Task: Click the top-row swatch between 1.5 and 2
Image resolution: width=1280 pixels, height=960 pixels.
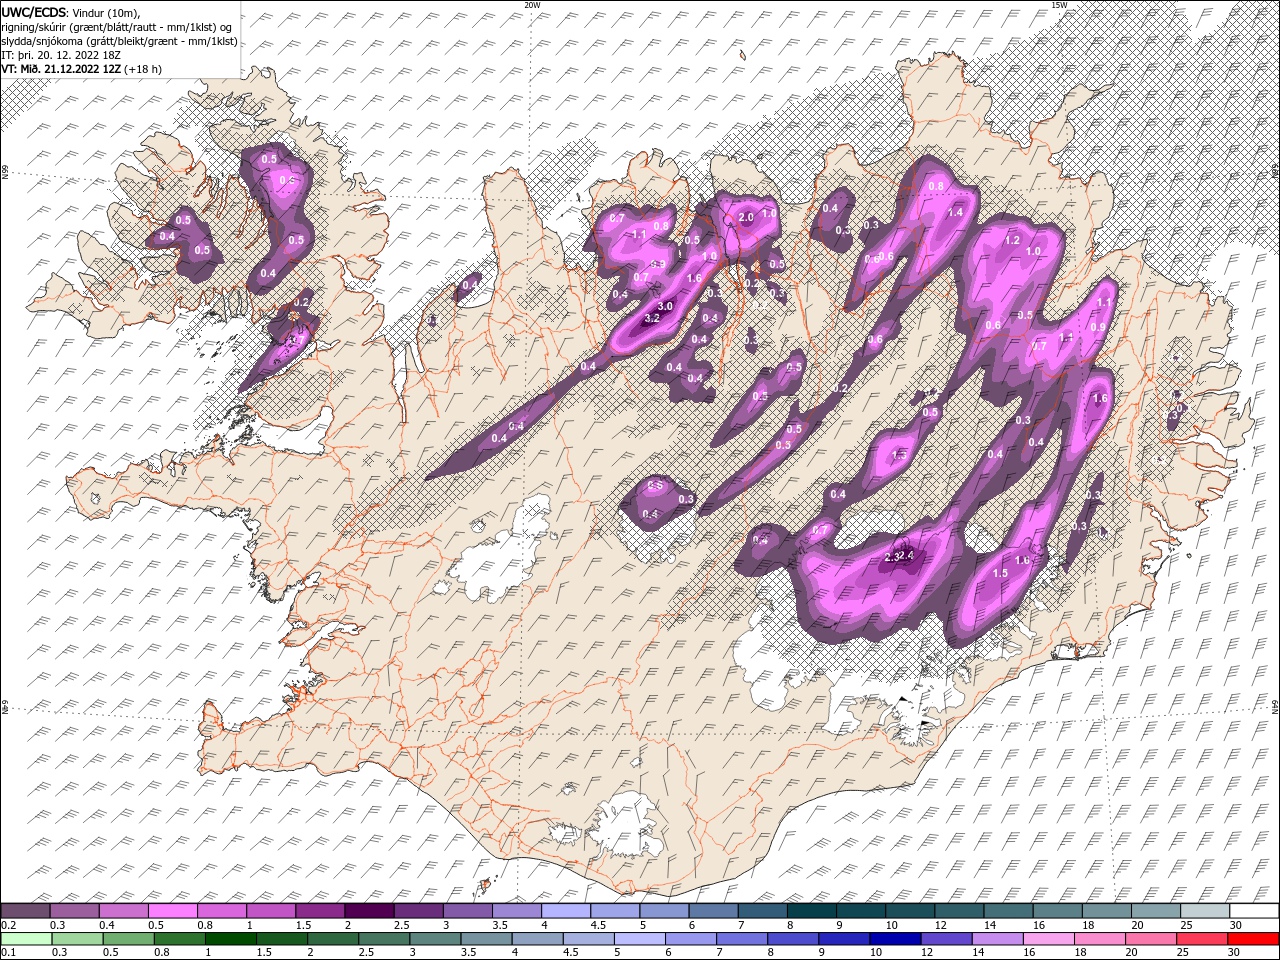Action: (x=319, y=911)
